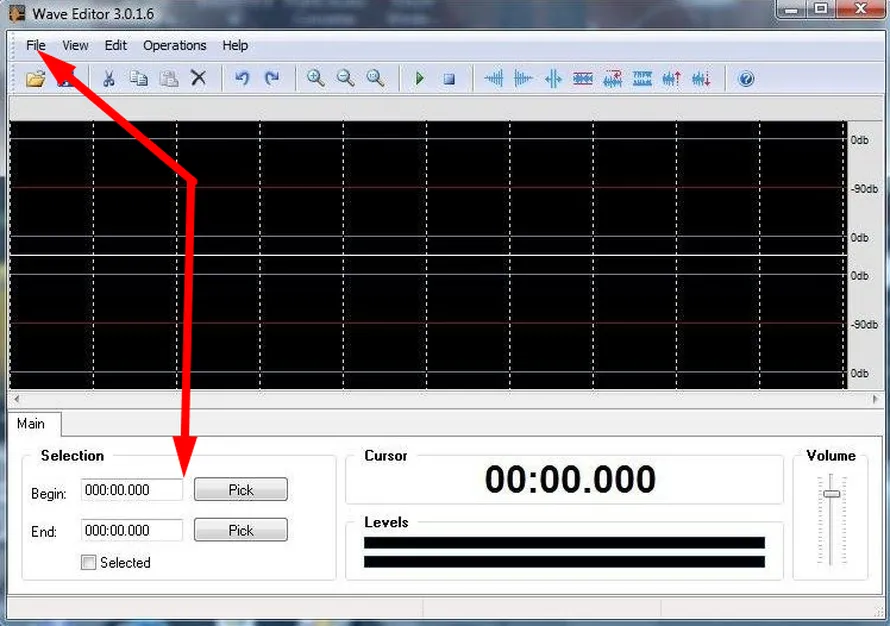Undo the last action via toolbar

pos(242,78)
